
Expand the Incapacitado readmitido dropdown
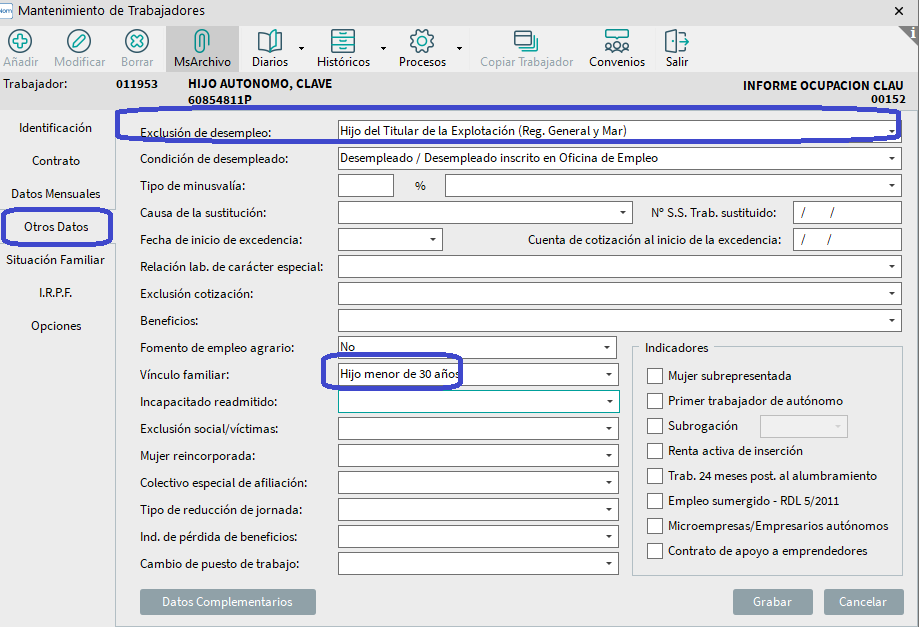(478, 401)
